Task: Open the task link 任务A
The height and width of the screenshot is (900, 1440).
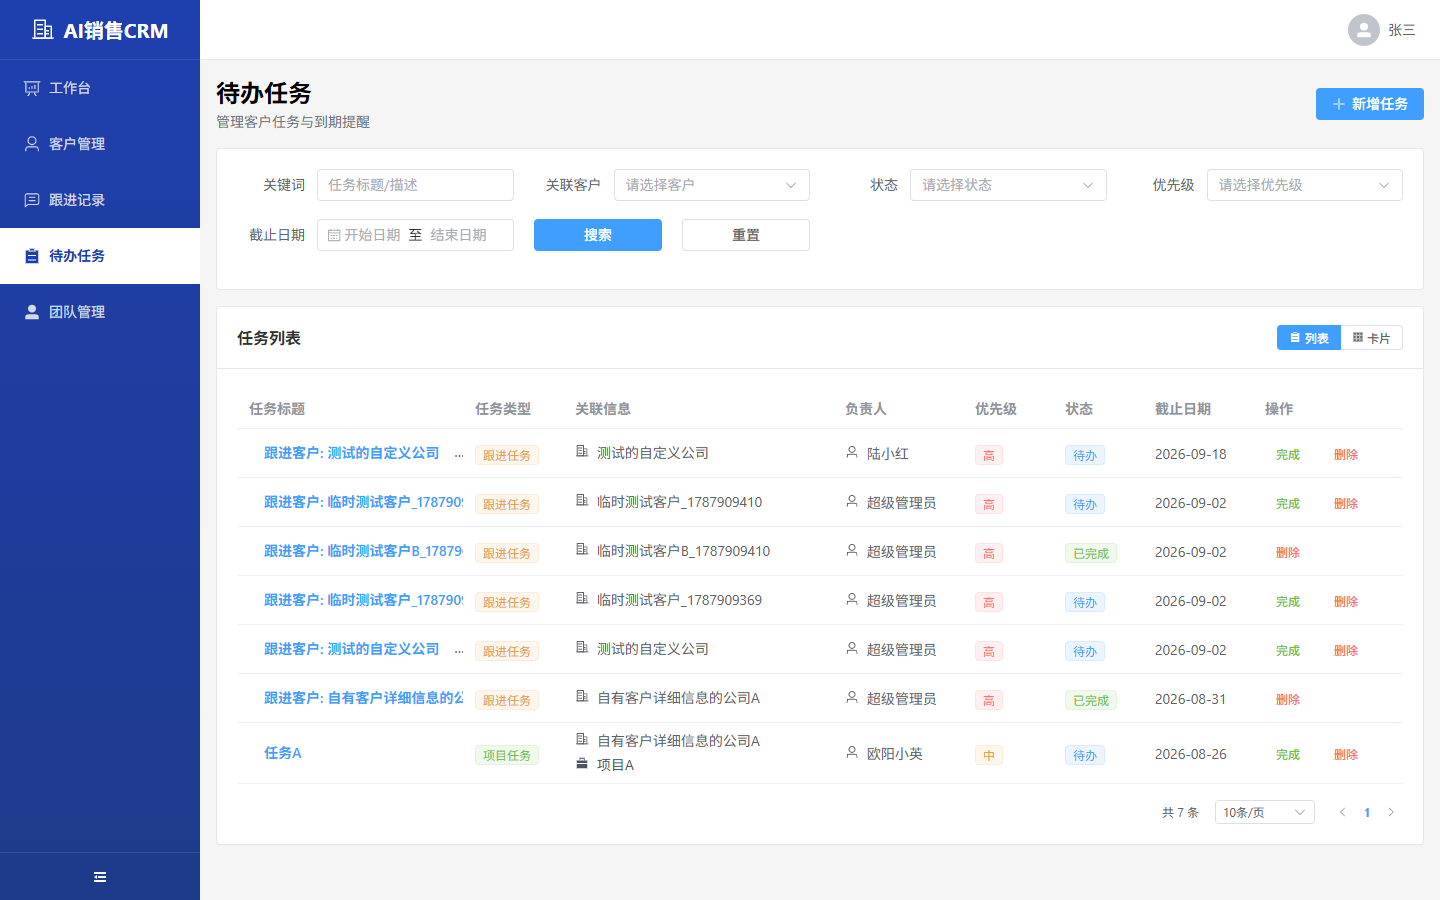Action: point(283,753)
